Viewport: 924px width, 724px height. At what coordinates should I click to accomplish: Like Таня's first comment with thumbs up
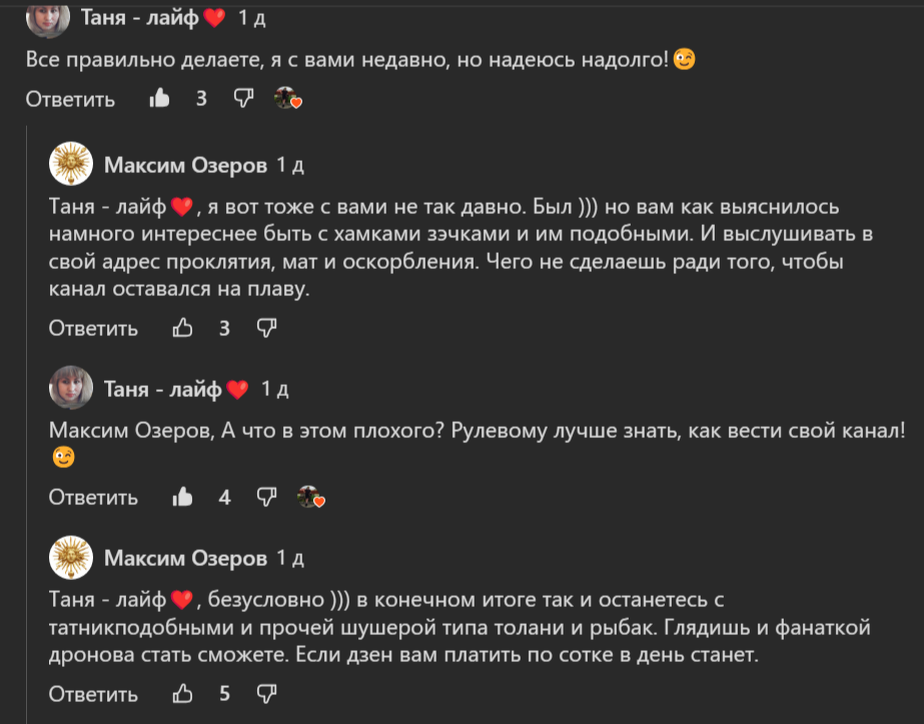coord(160,99)
